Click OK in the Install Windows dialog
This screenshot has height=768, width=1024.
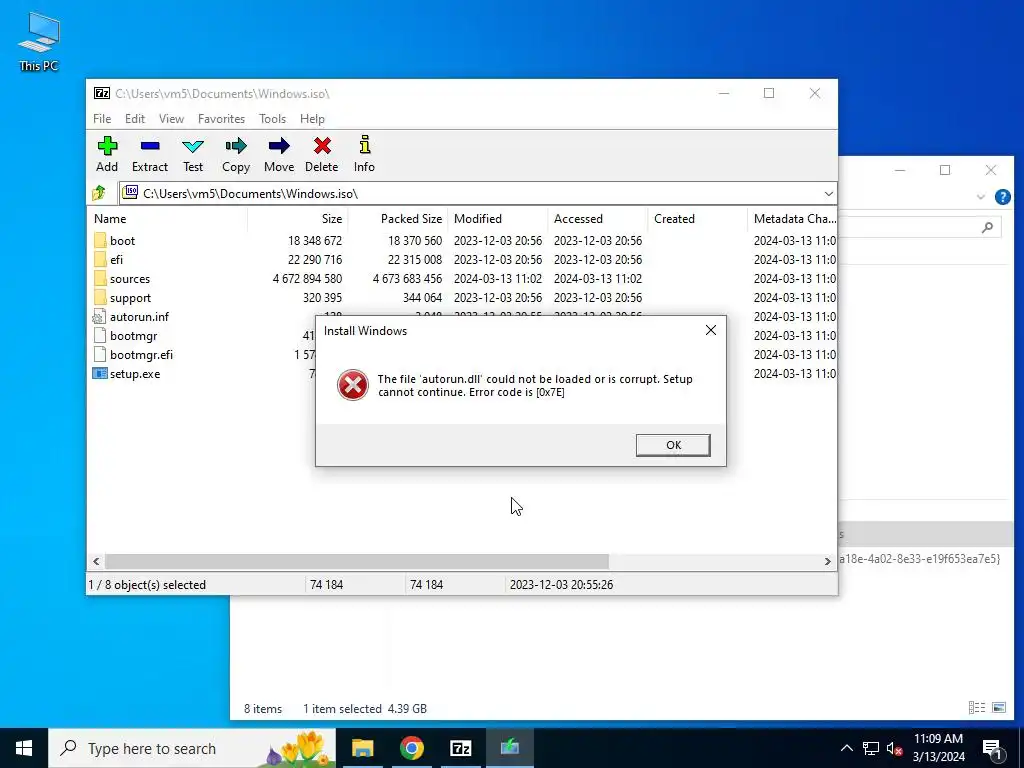tap(673, 445)
